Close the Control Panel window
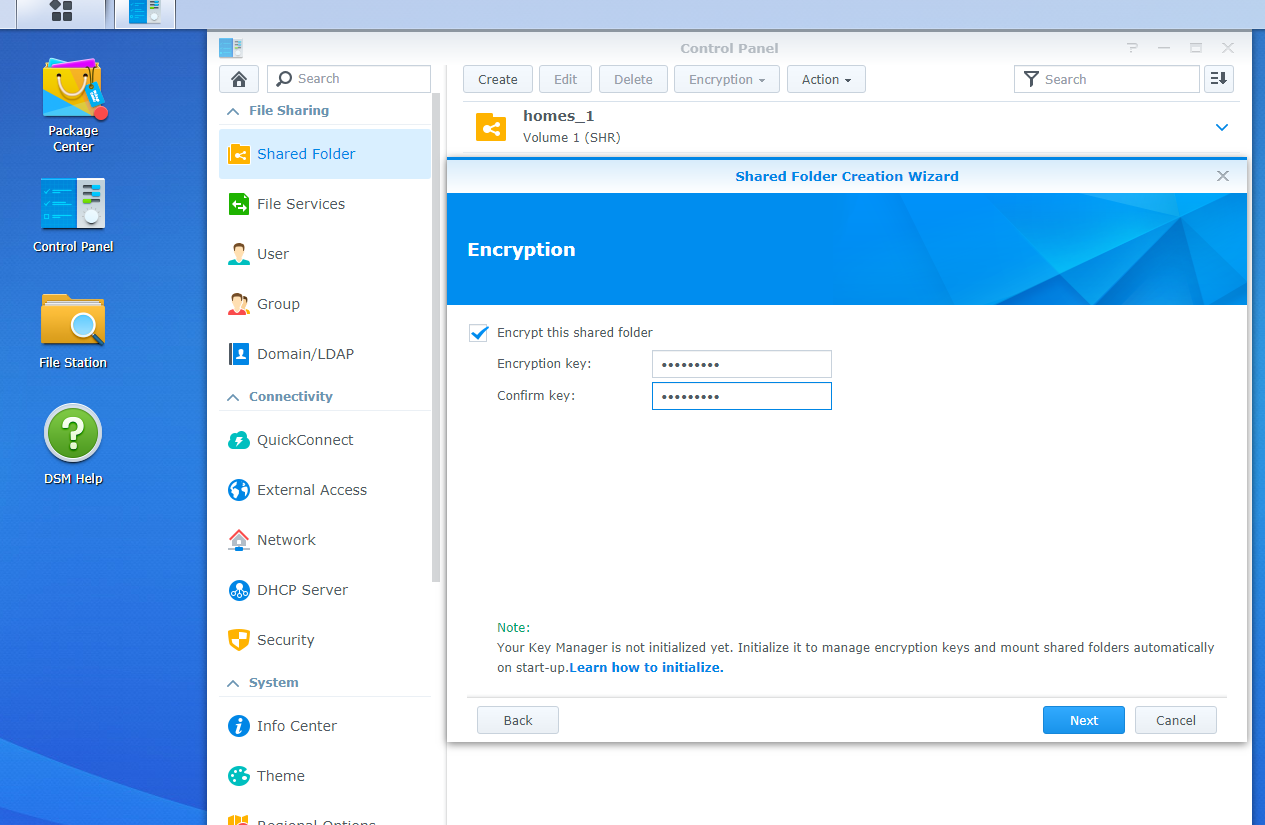Viewport: 1265px width, 825px height. (x=1228, y=48)
